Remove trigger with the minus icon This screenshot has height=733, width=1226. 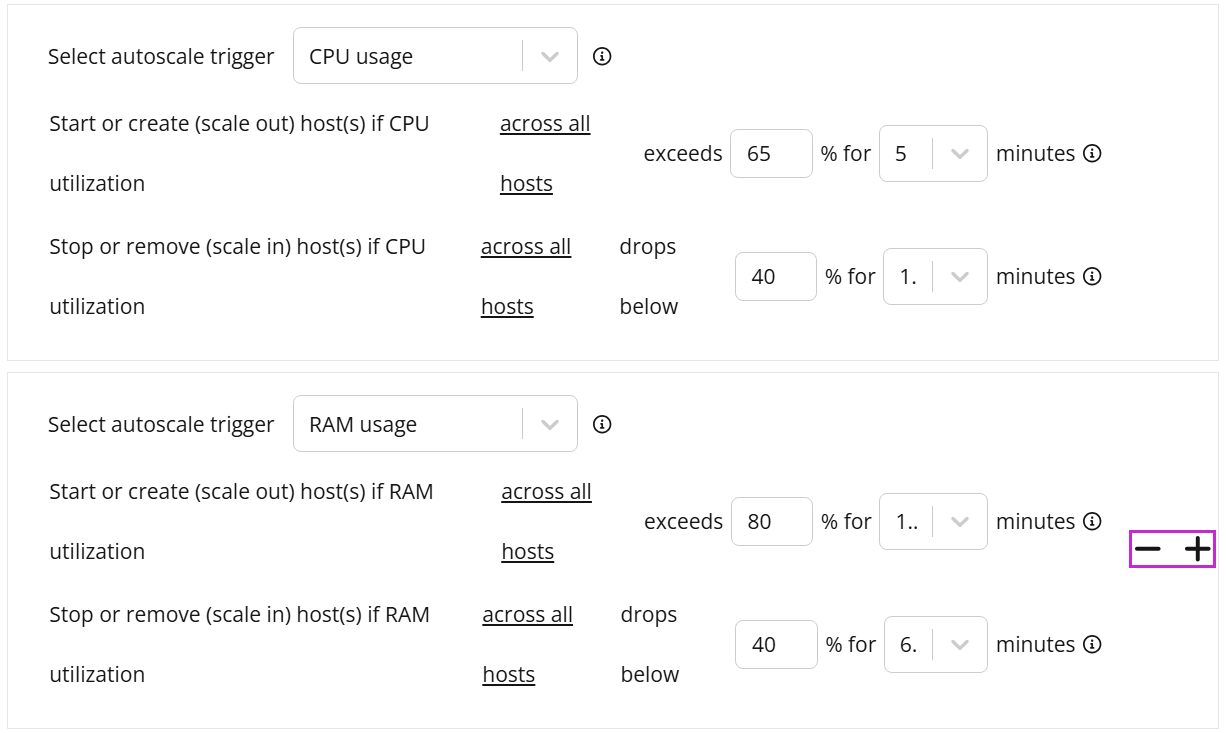tap(1148, 548)
